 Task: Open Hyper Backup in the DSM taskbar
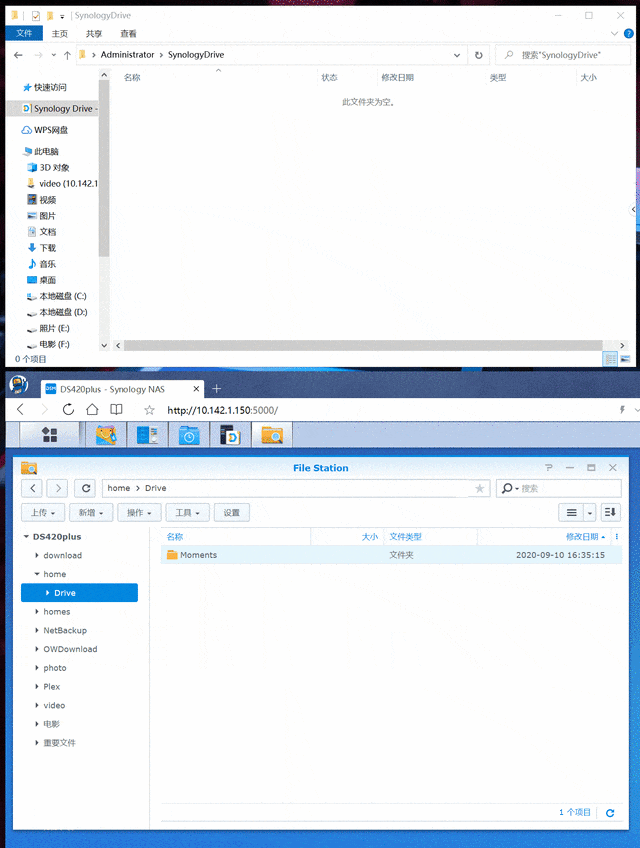click(189, 434)
